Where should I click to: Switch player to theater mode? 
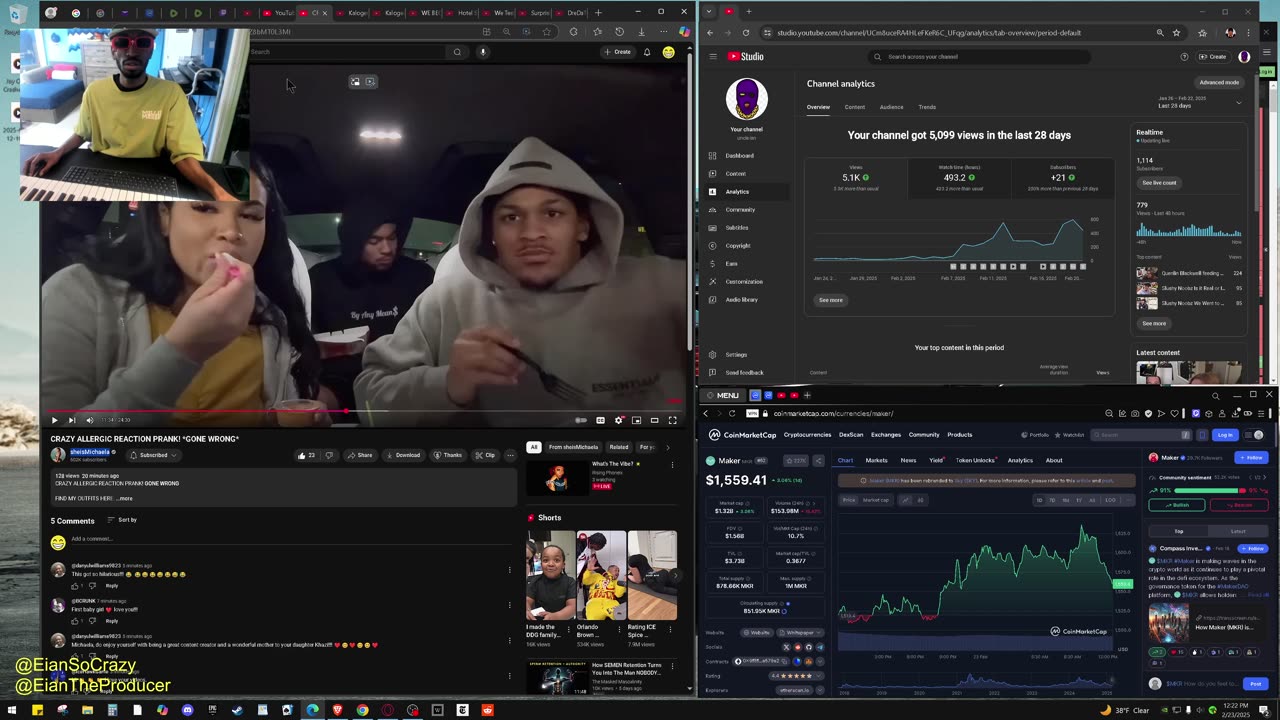tap(654, 420)
